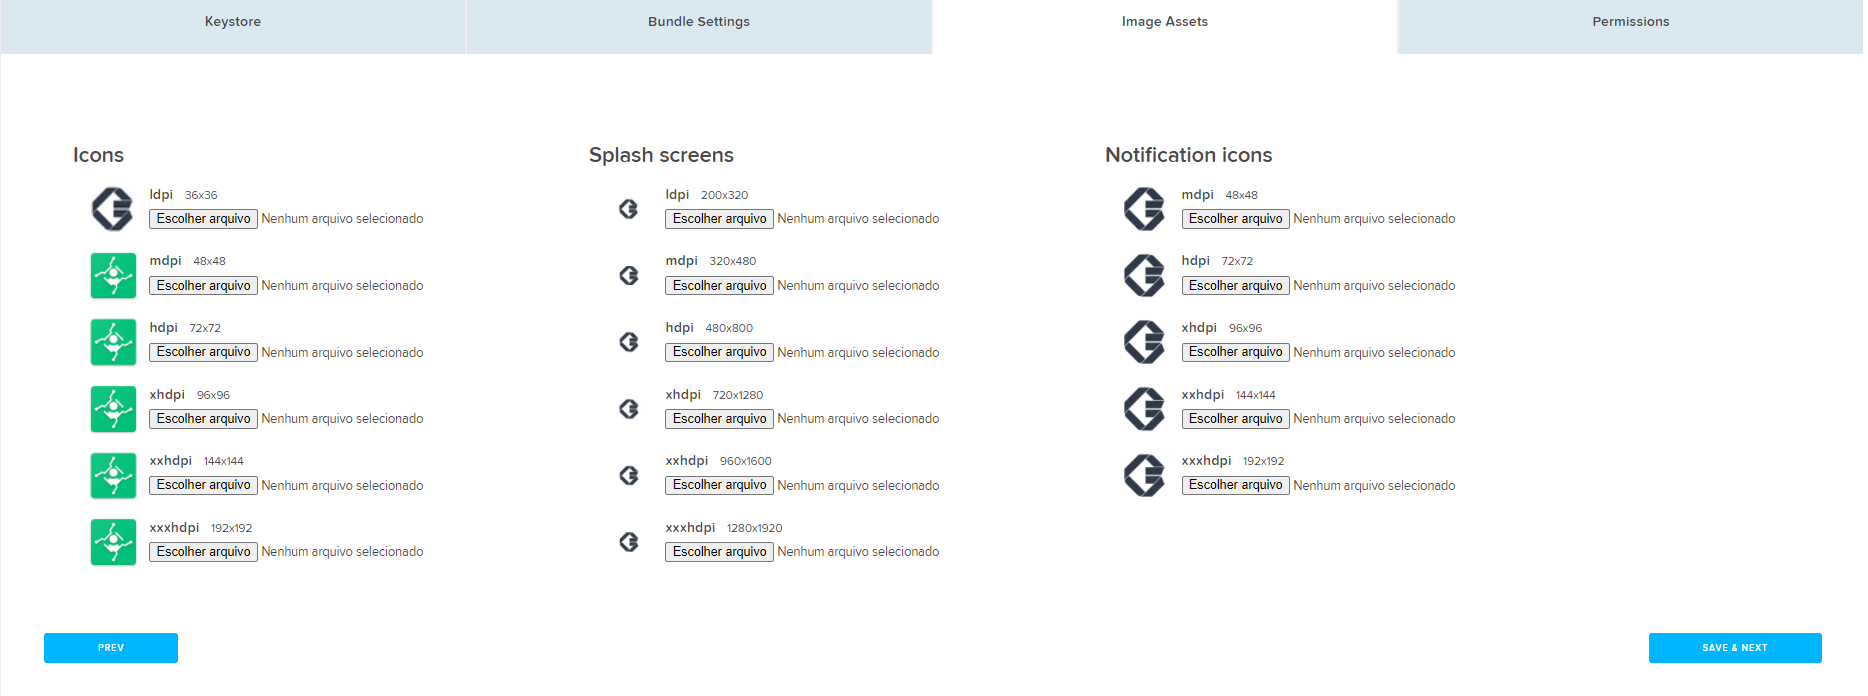Click the xhdpi 96x96 notification icon preview
Screen dimensions: 1868x696
[1145, 342]
